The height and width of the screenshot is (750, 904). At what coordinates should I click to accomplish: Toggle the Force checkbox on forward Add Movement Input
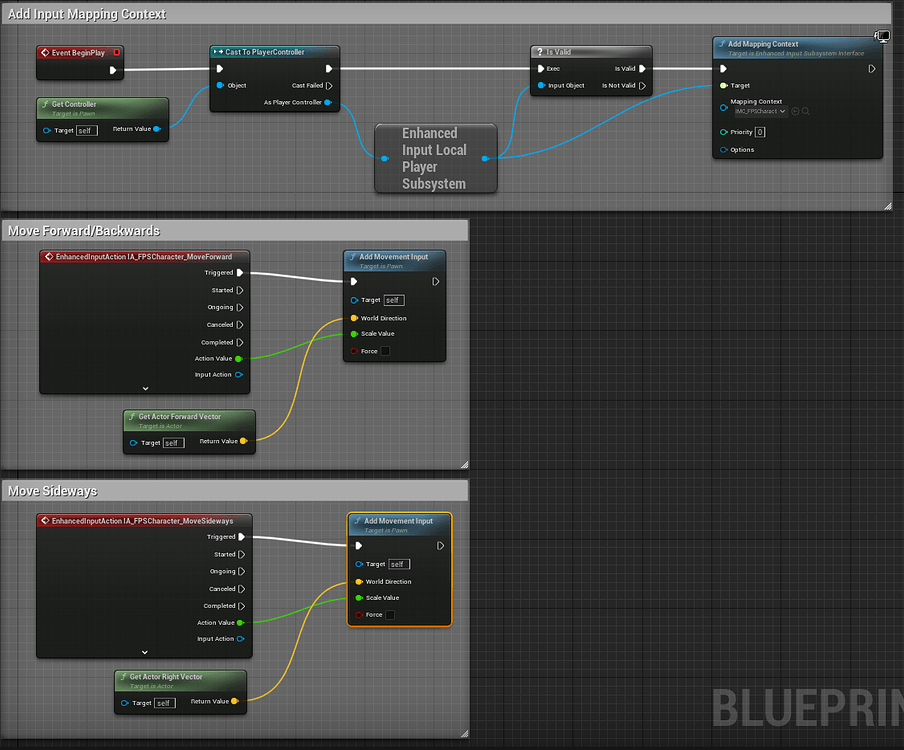click(x=385, y=350)
